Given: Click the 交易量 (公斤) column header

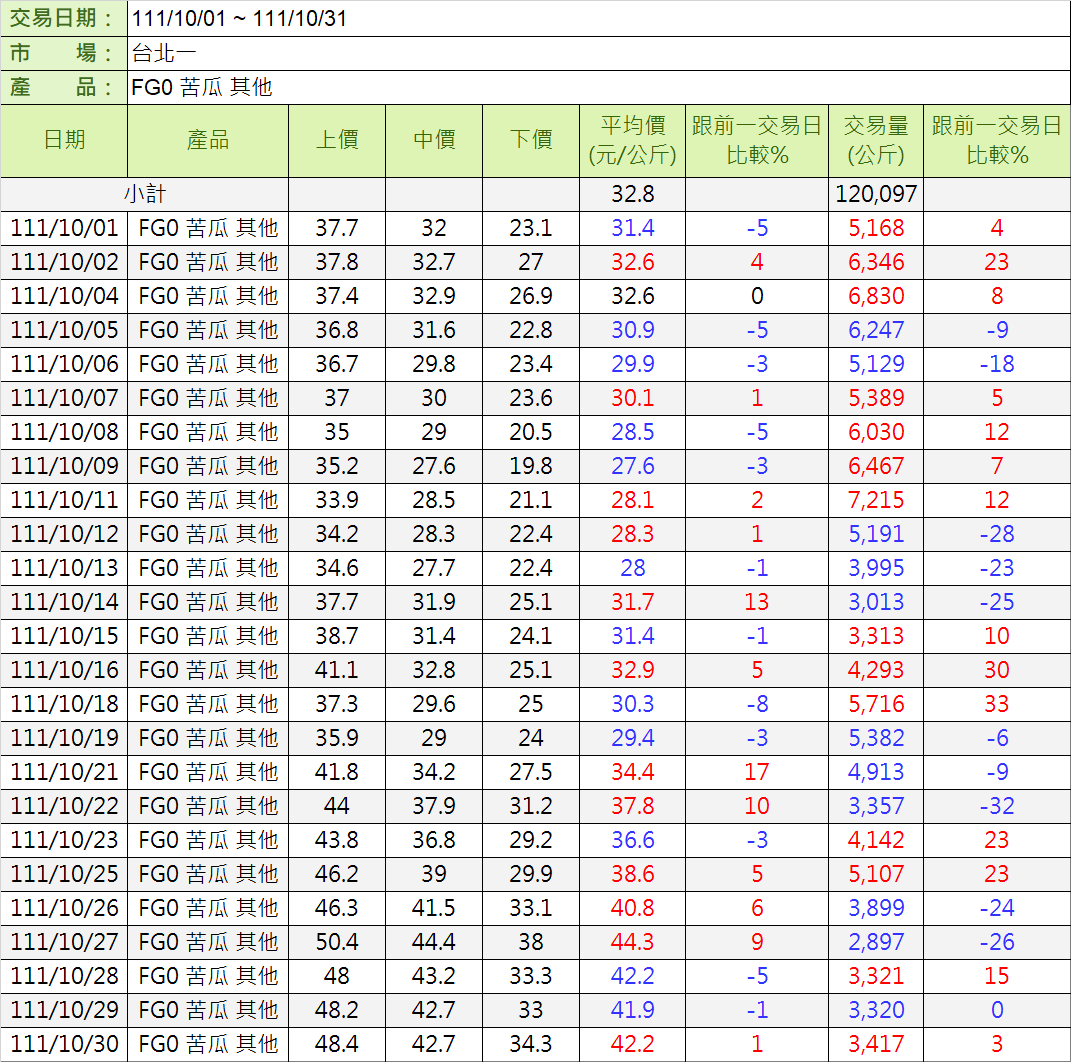Looking at the screenshot, I should click(876, 141).
